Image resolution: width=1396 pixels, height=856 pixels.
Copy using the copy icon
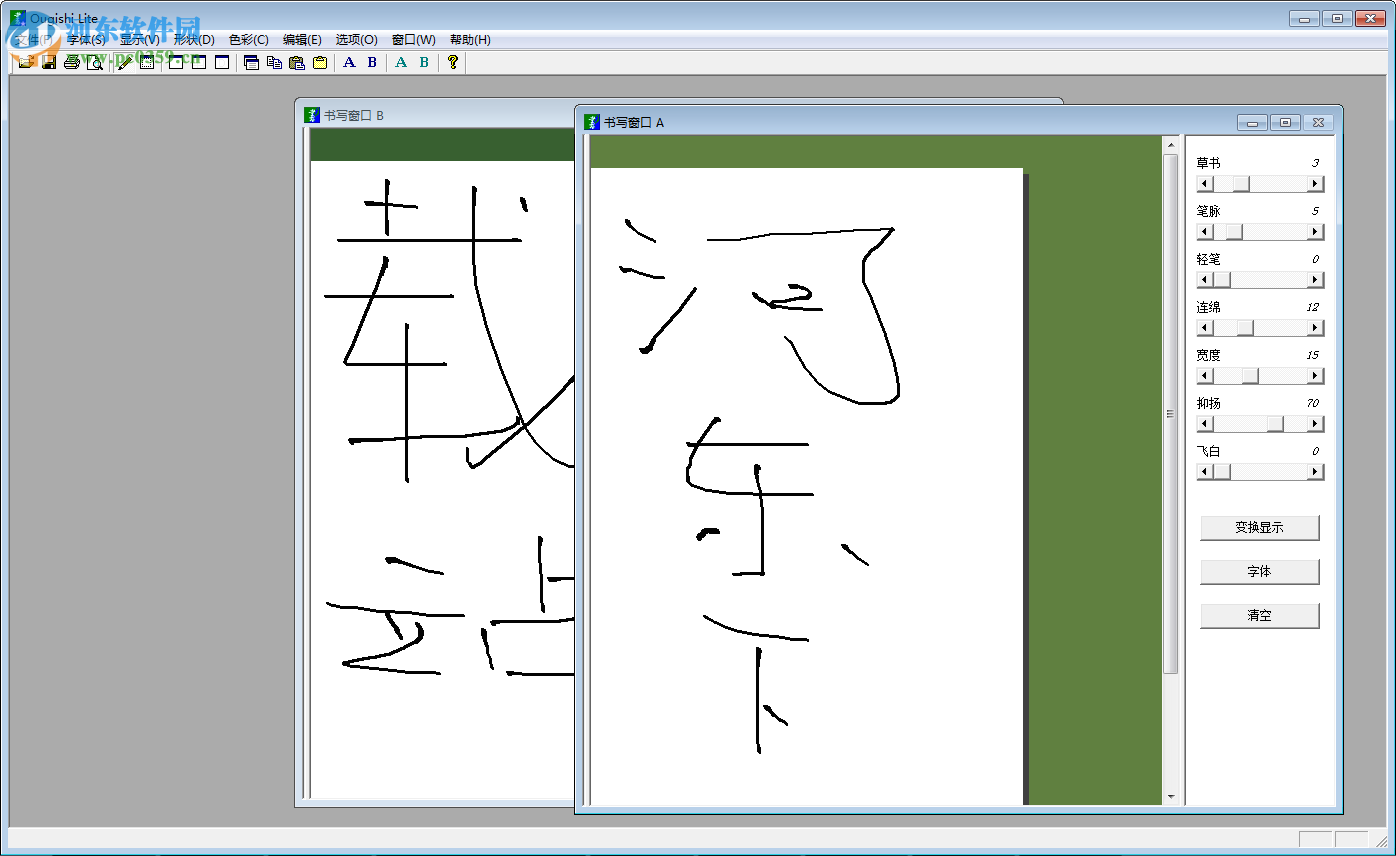275,62
